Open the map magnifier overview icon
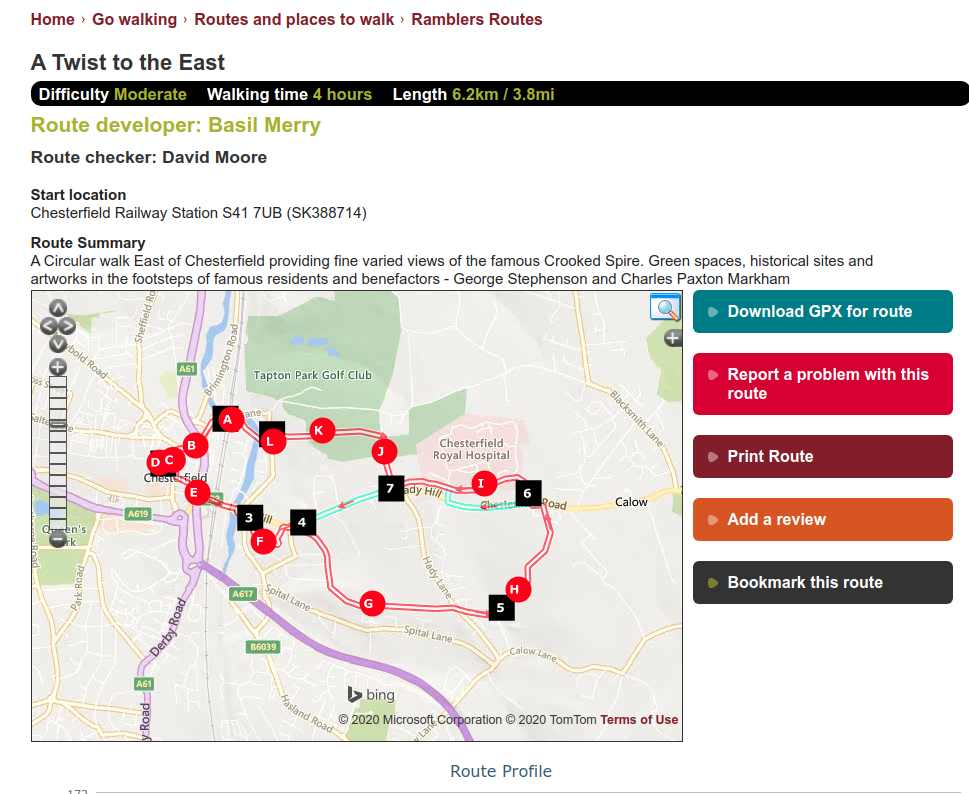The image size is (969, 794). point(665,307)
